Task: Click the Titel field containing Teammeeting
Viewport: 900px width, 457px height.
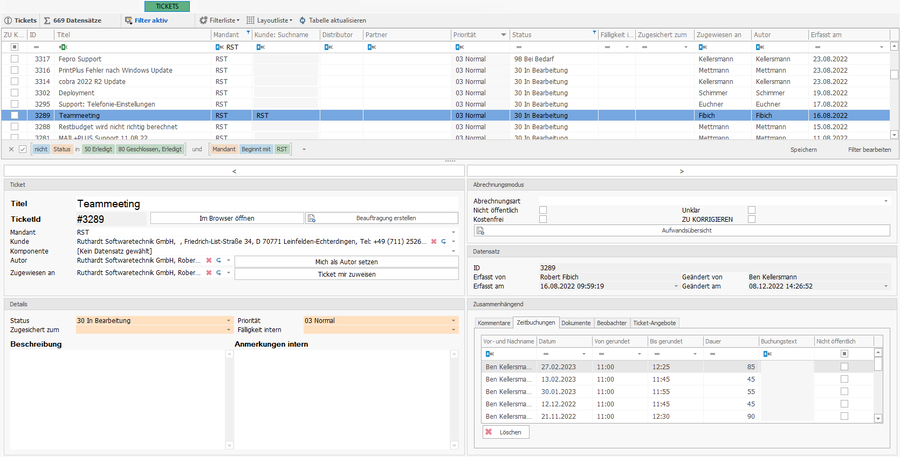Action: [267, 204]
